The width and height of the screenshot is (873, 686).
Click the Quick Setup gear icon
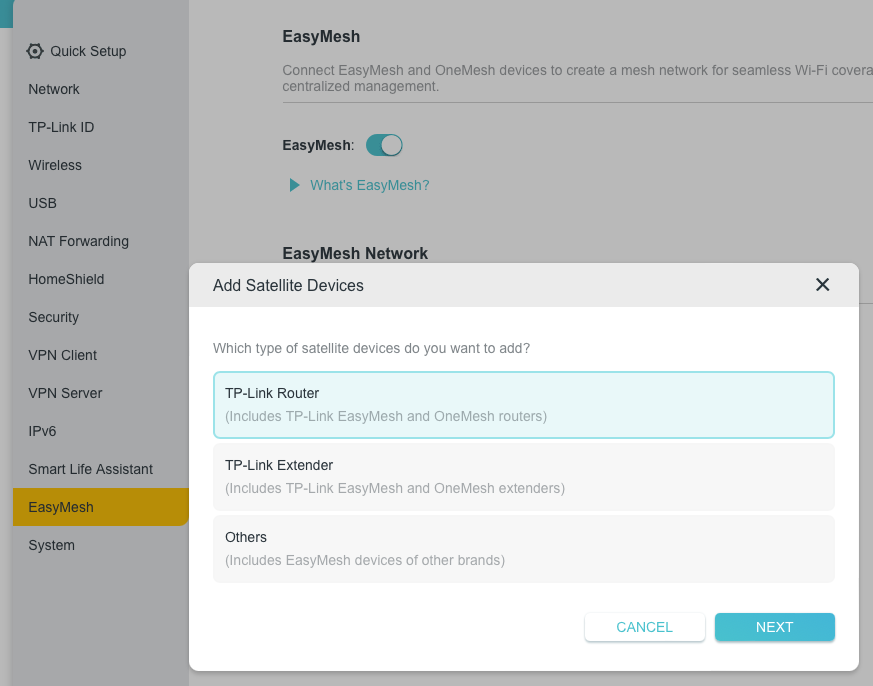(x=35, y=51)
